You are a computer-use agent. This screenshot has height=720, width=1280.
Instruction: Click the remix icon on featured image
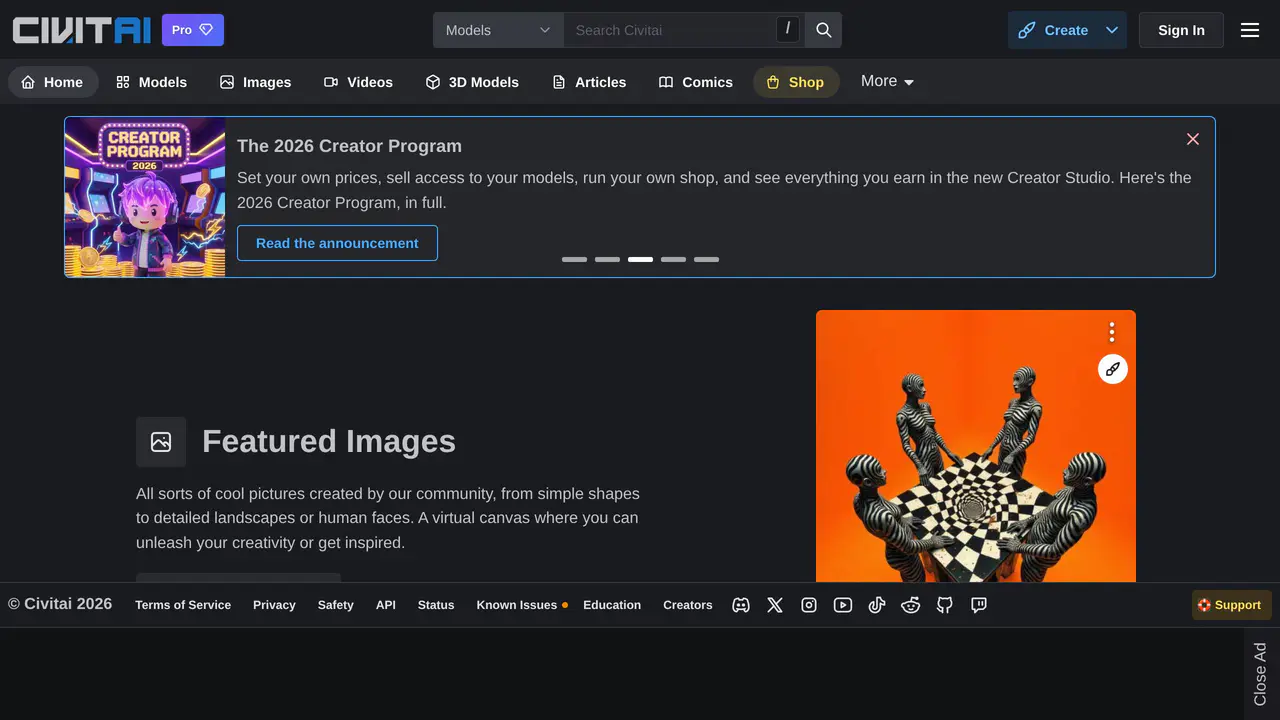click(x=1113, y=369)
